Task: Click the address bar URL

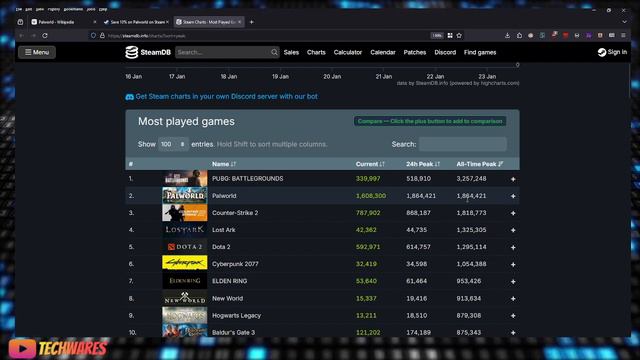Action: [x=147, y=36]
